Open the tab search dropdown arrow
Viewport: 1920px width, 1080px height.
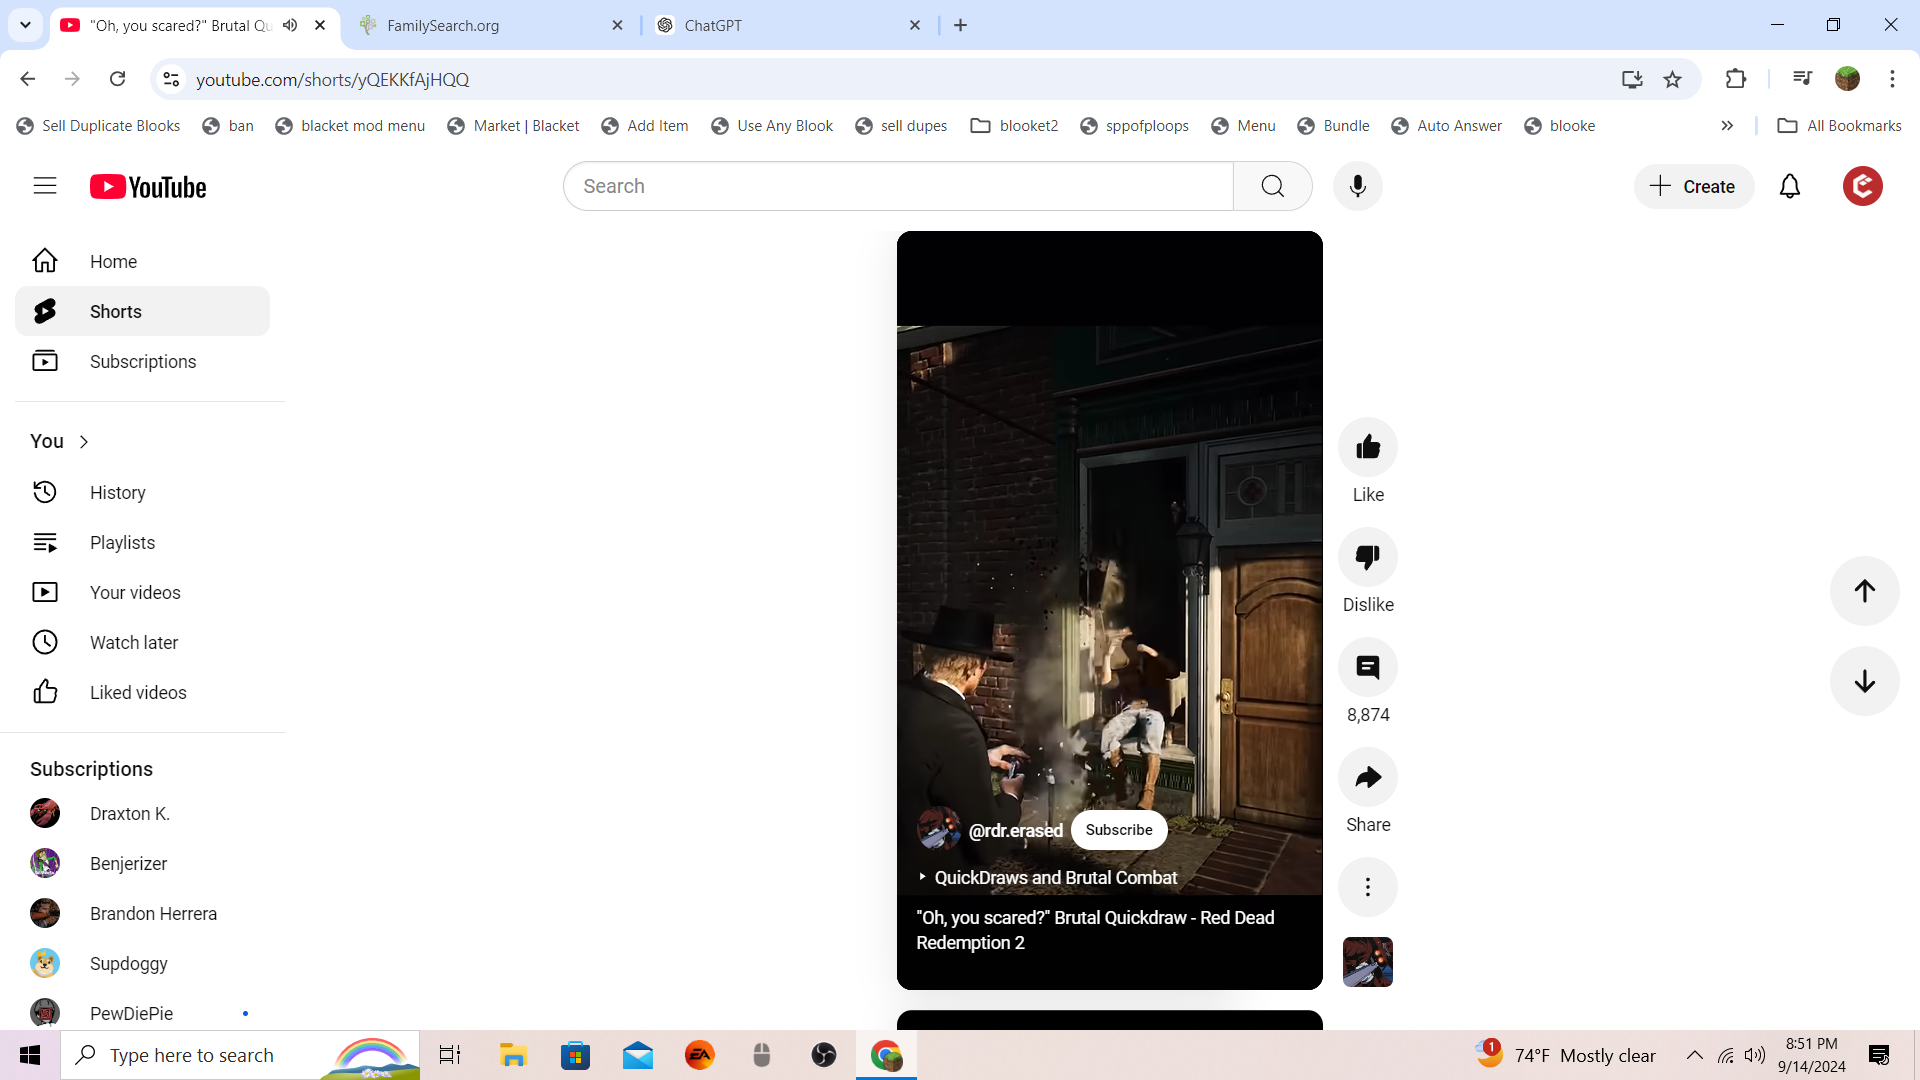click(x=25, y=25)
